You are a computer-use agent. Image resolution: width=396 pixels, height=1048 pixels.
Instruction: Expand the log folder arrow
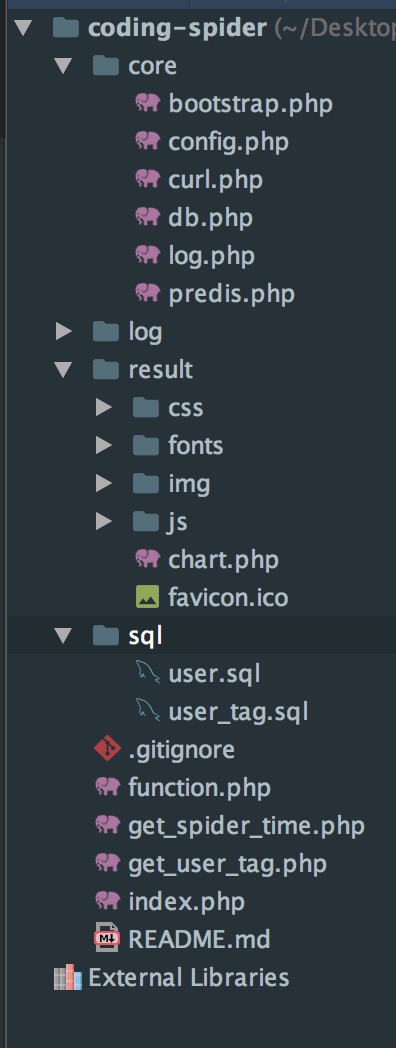[64, 331]
